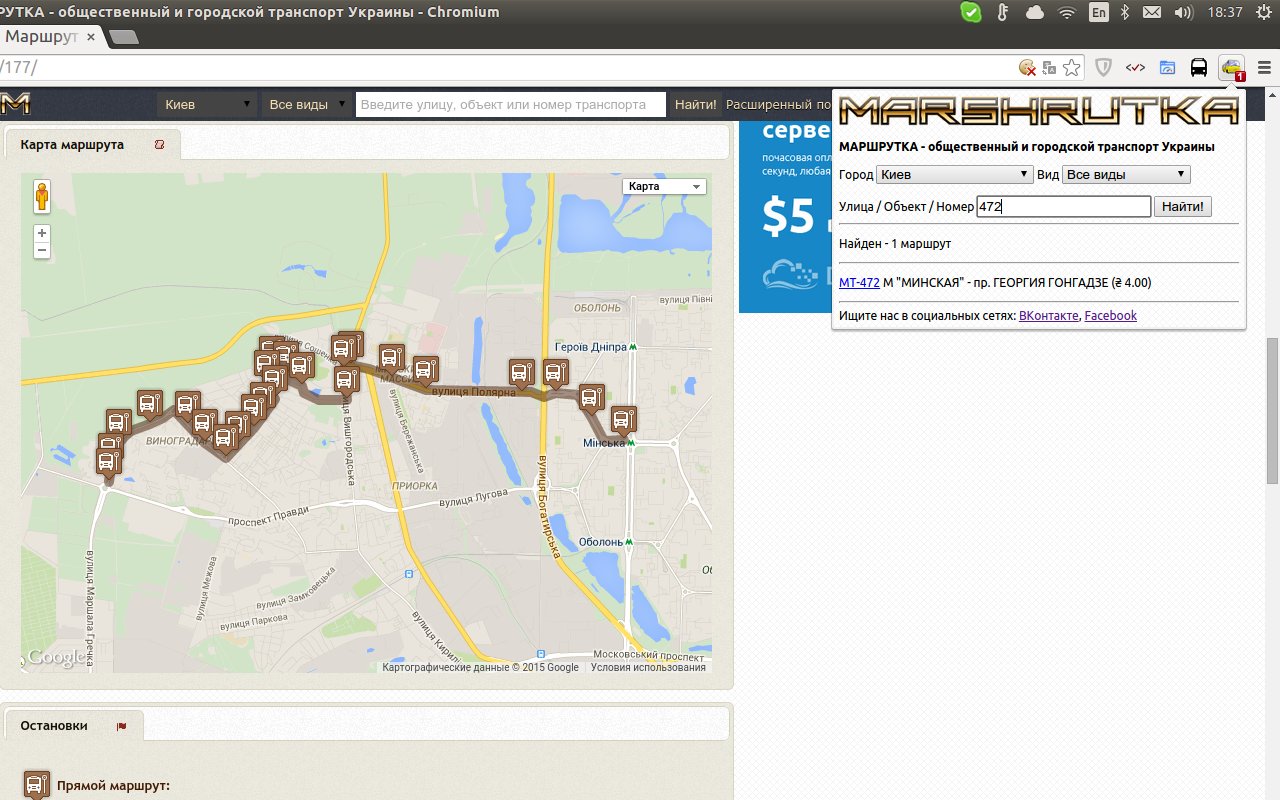Zoom in the map with plus button
The height and width of the screenshot is (800, 1280).
click(x=42, y=233)
